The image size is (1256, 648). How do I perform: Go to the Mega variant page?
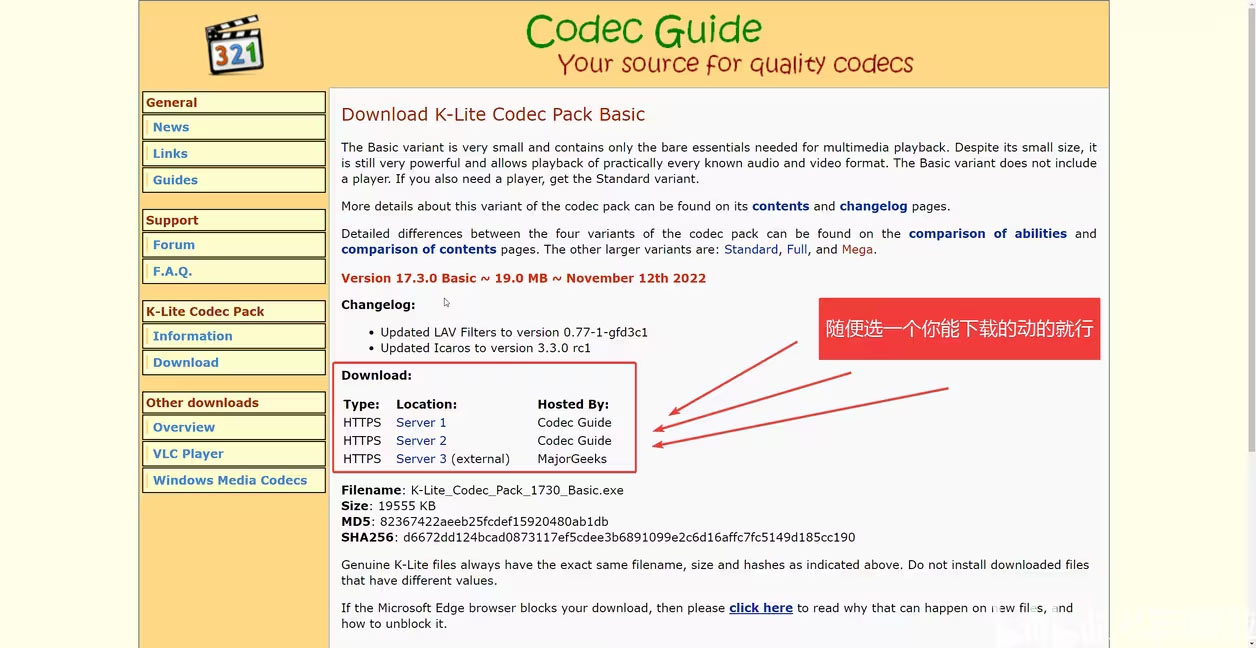(857, 250)
